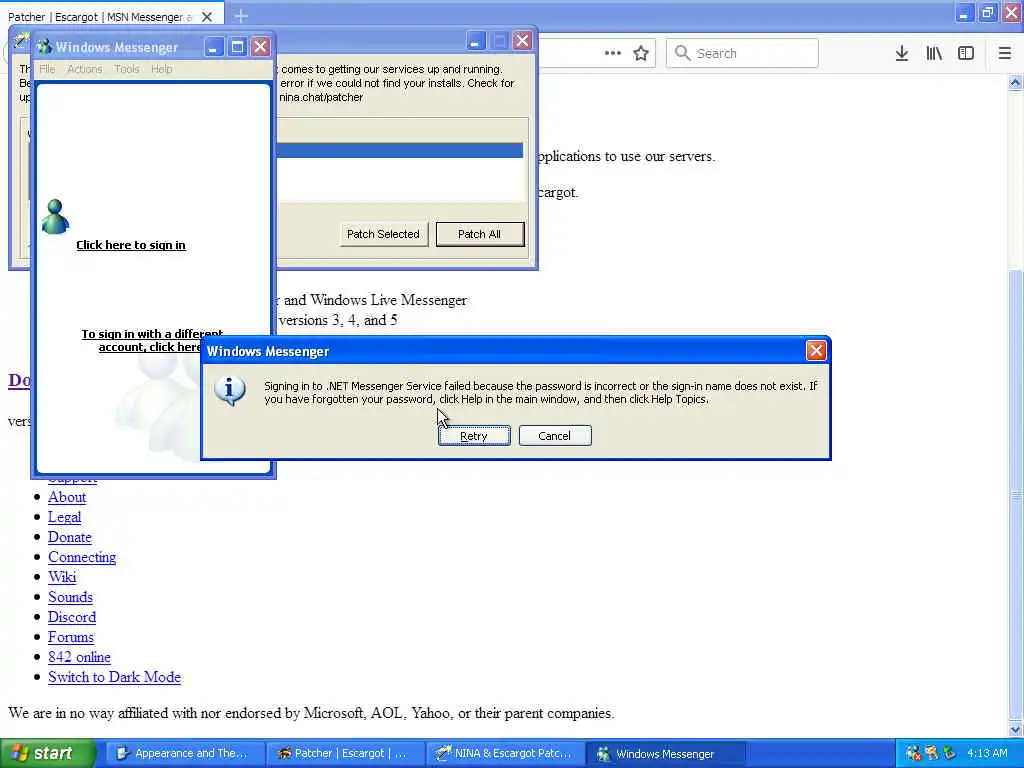Click Retry in the sign-in error dialog

coord(474,436)
